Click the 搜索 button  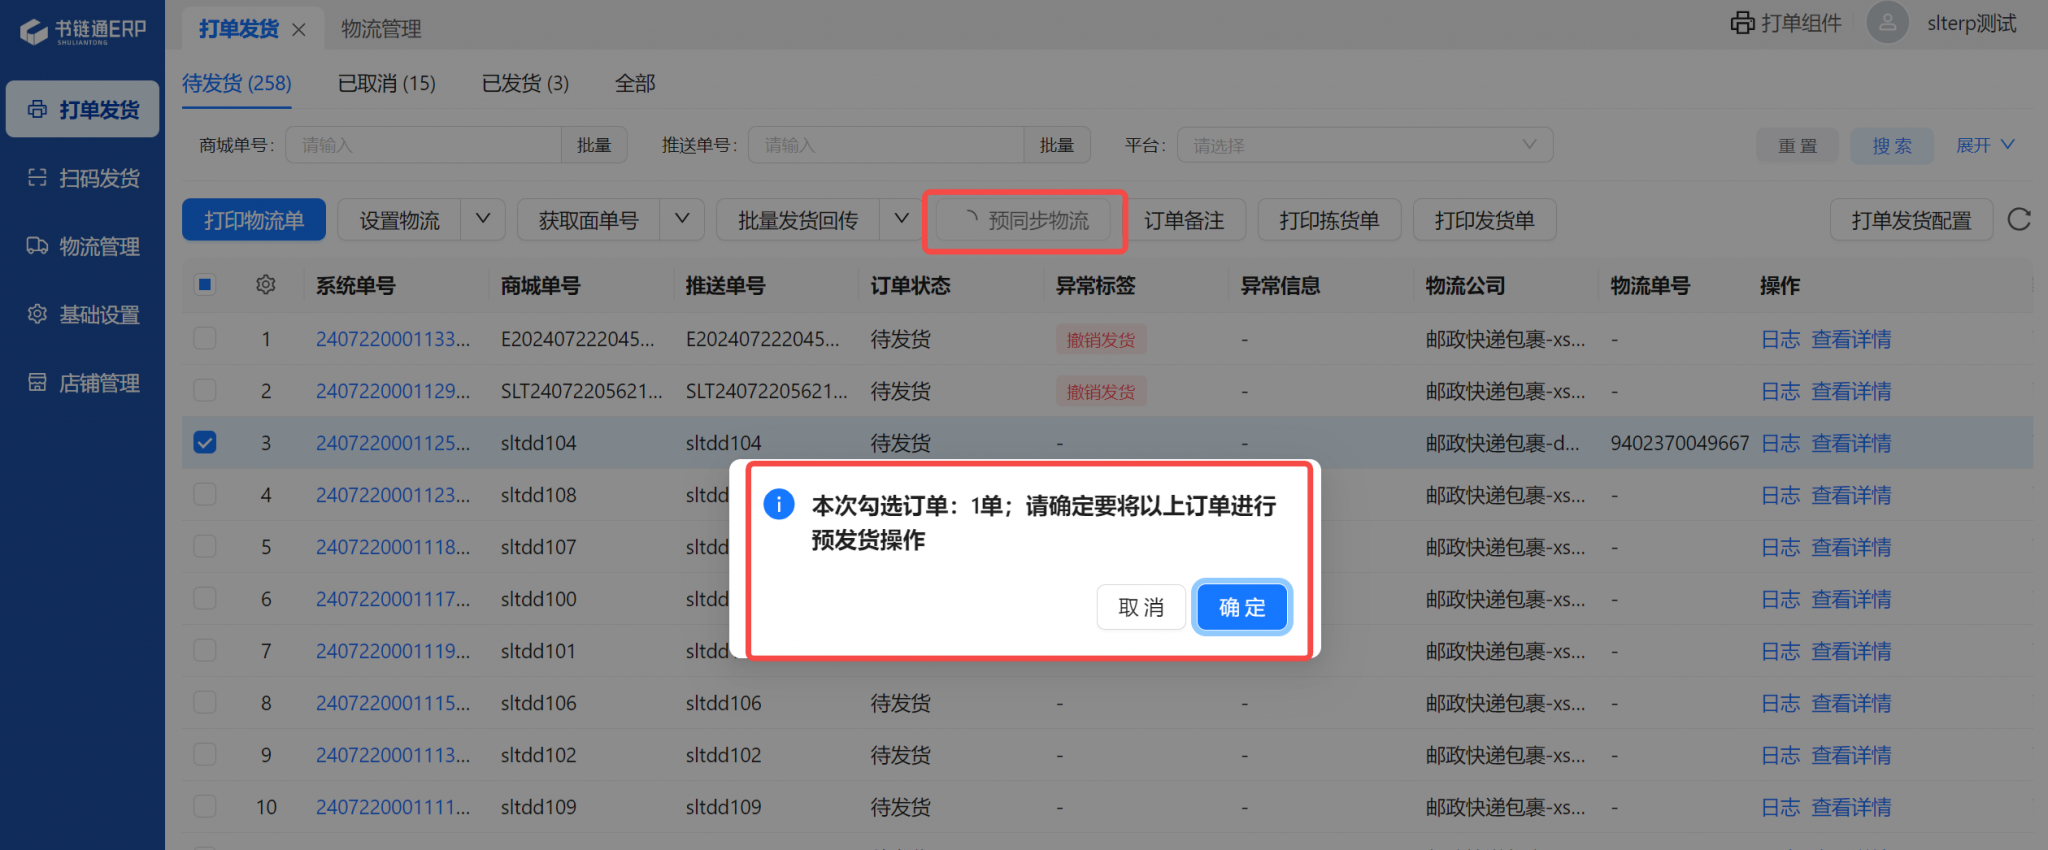click(x=1892, y=145)
